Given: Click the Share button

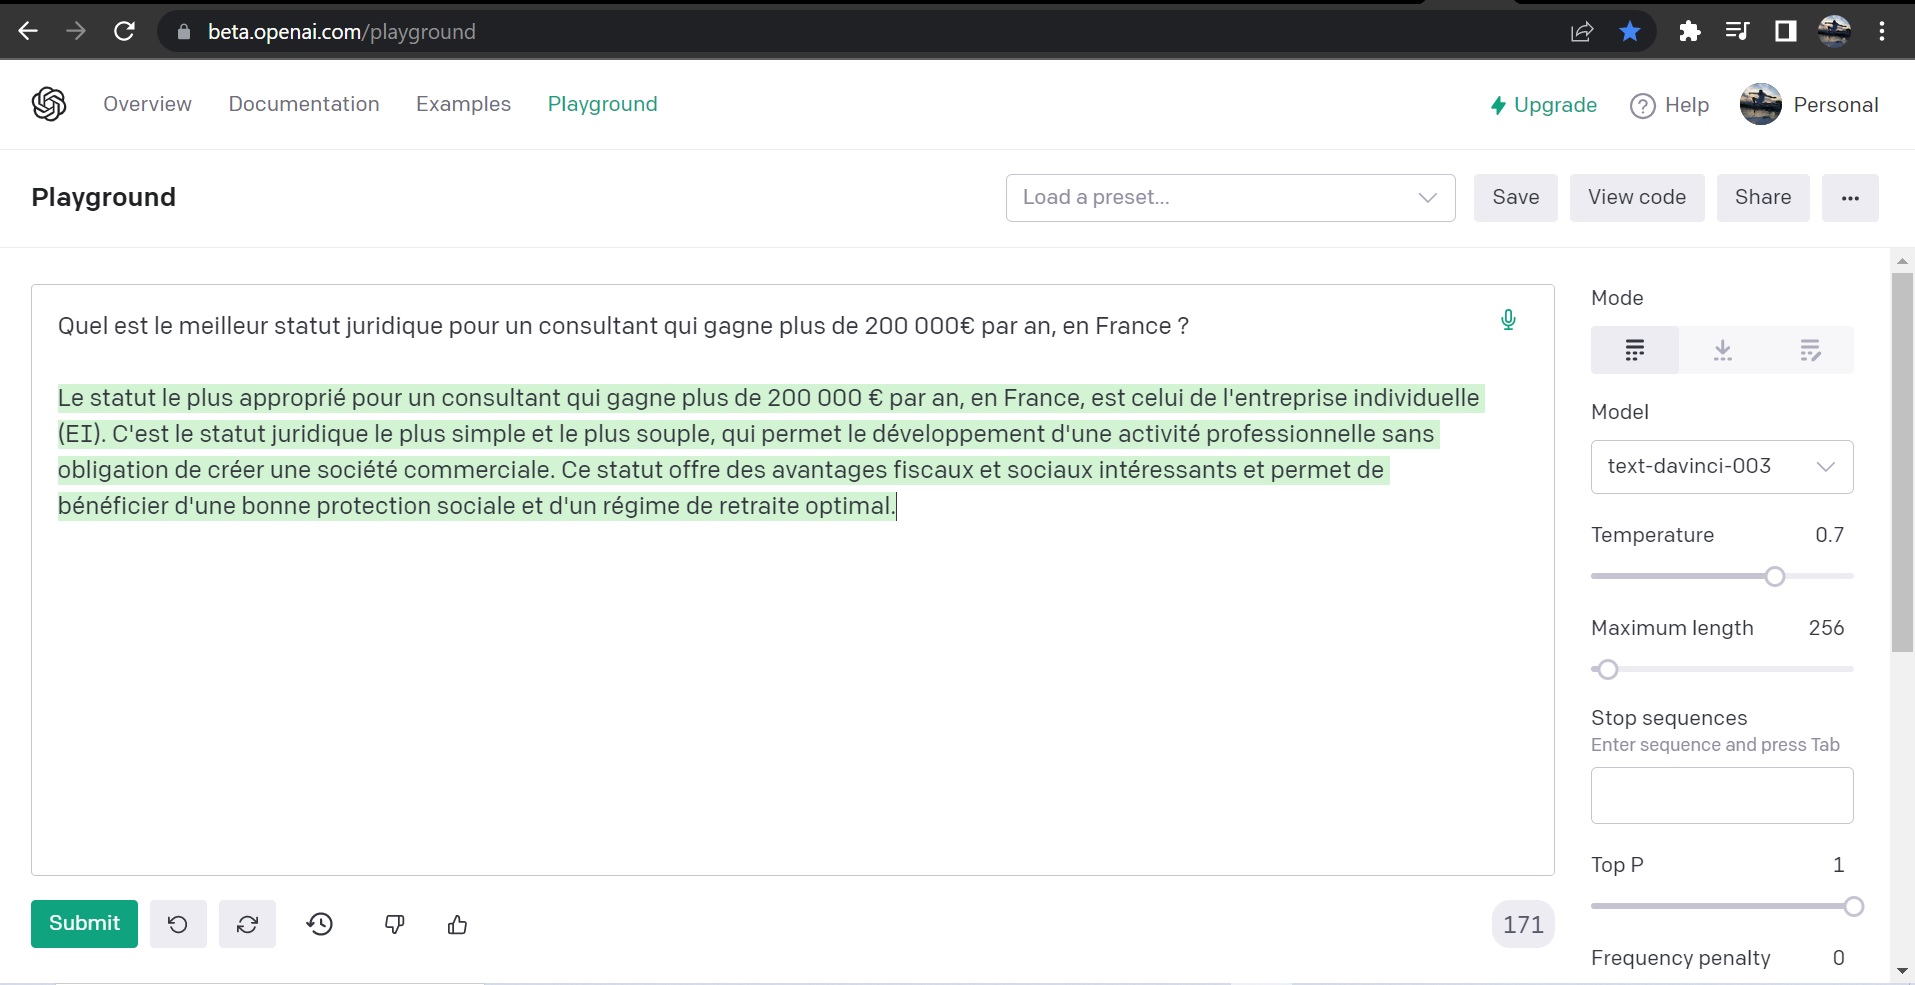Looking at the screenshot, I should pos(1763,198).
